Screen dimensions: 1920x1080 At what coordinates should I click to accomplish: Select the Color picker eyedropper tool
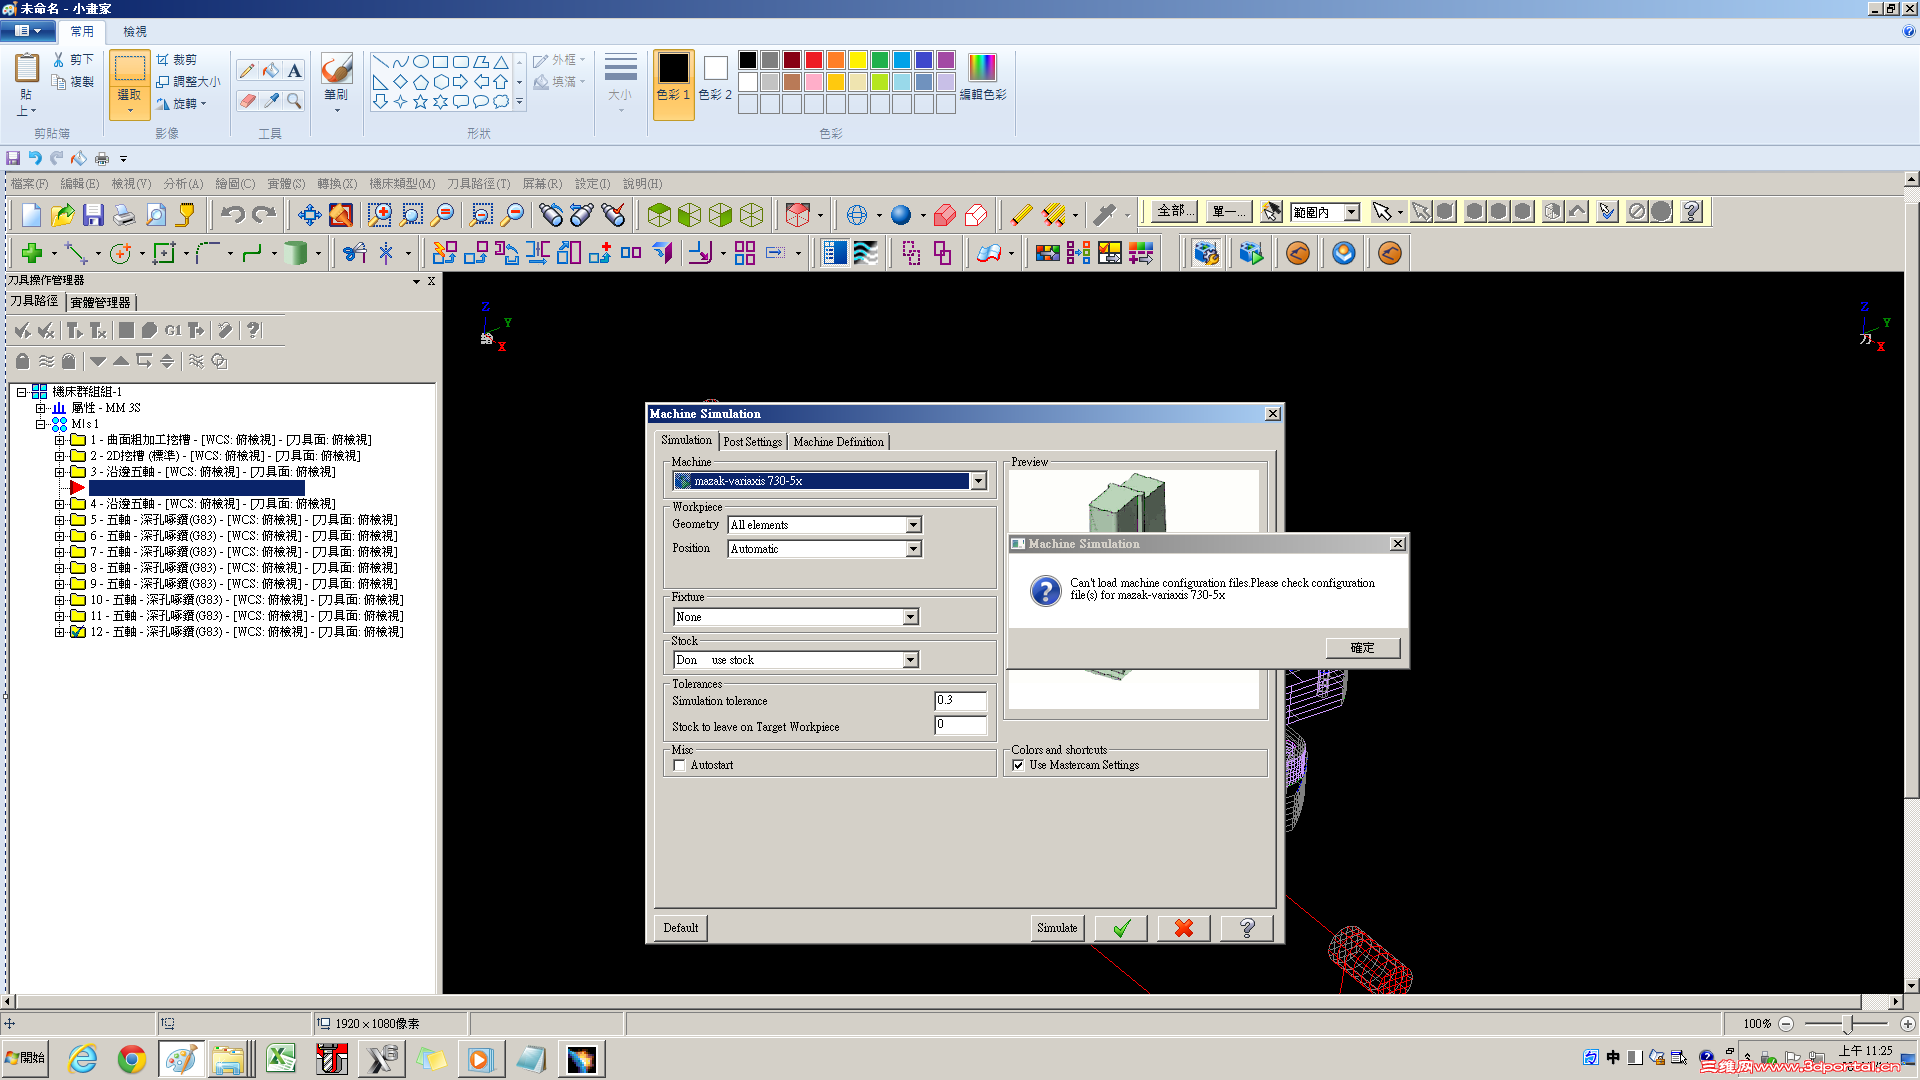pyautogui.click(x=271, y=100)
